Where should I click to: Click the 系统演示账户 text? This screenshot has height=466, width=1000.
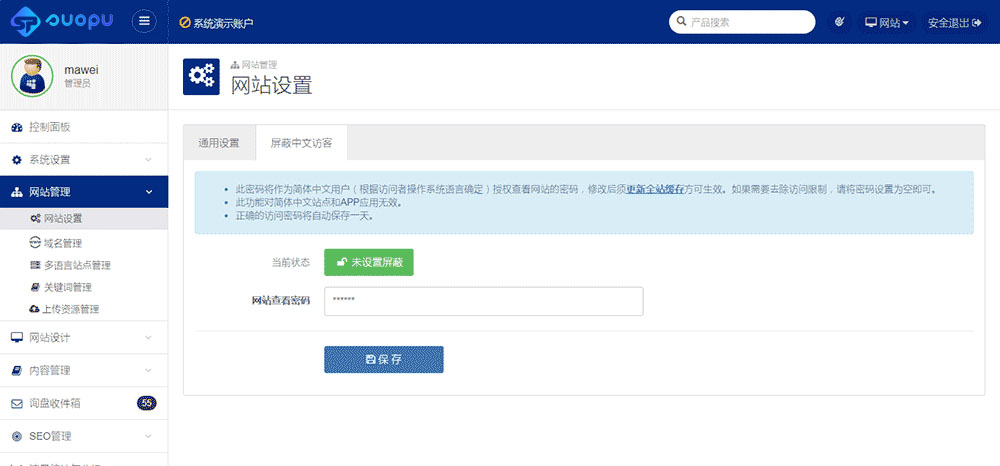(x=223, y=23)
